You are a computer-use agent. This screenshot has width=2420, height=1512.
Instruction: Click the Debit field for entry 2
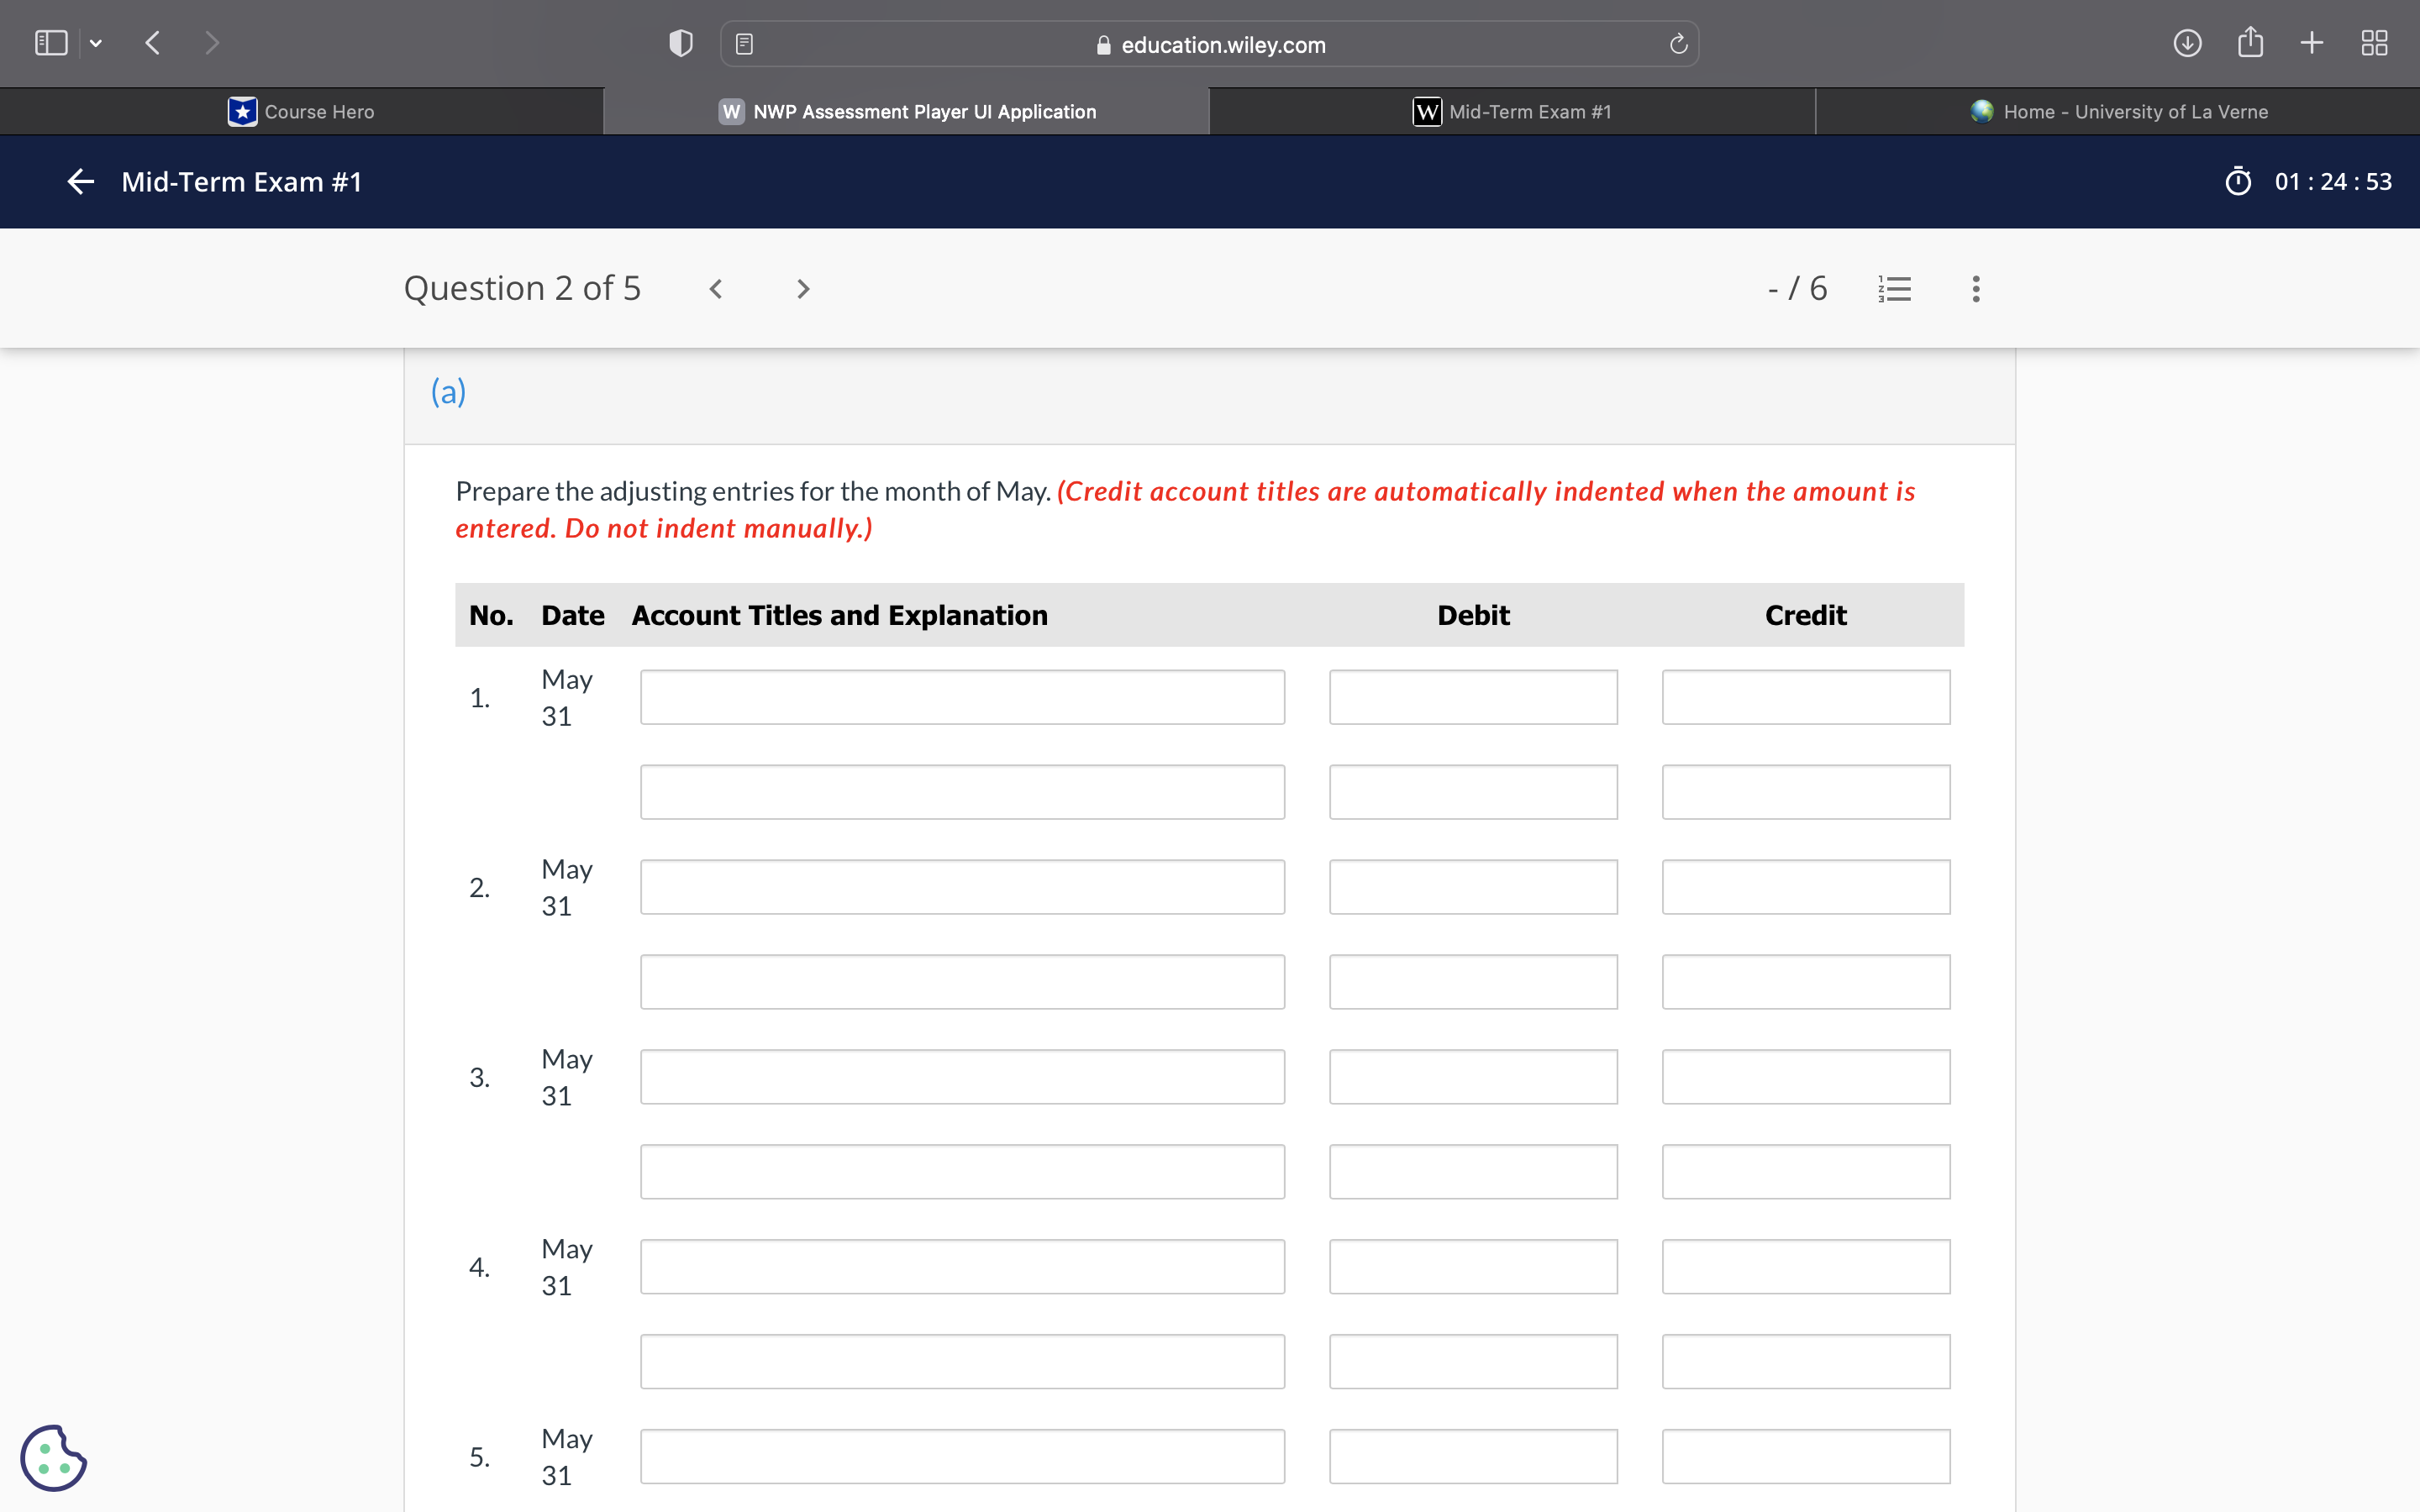1472,887
